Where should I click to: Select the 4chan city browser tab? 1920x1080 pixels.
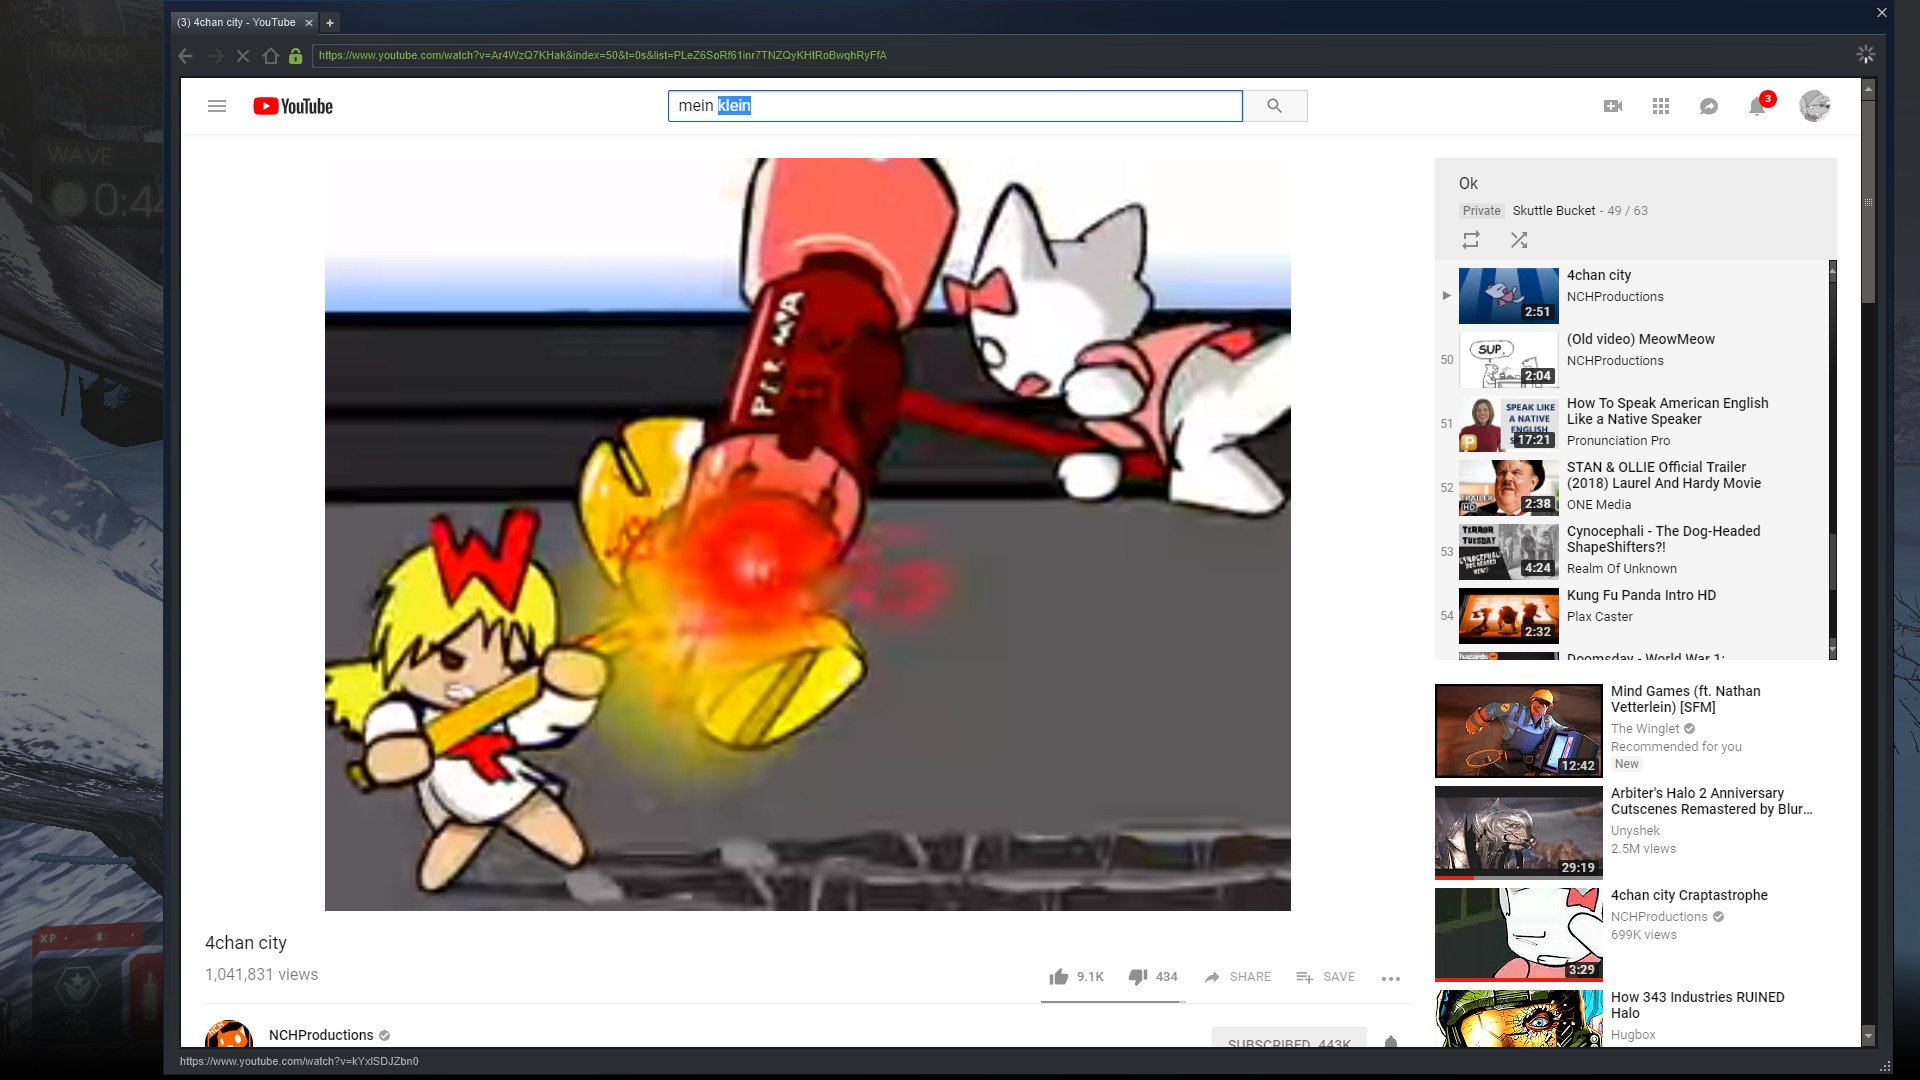click(x=237, y=22)
